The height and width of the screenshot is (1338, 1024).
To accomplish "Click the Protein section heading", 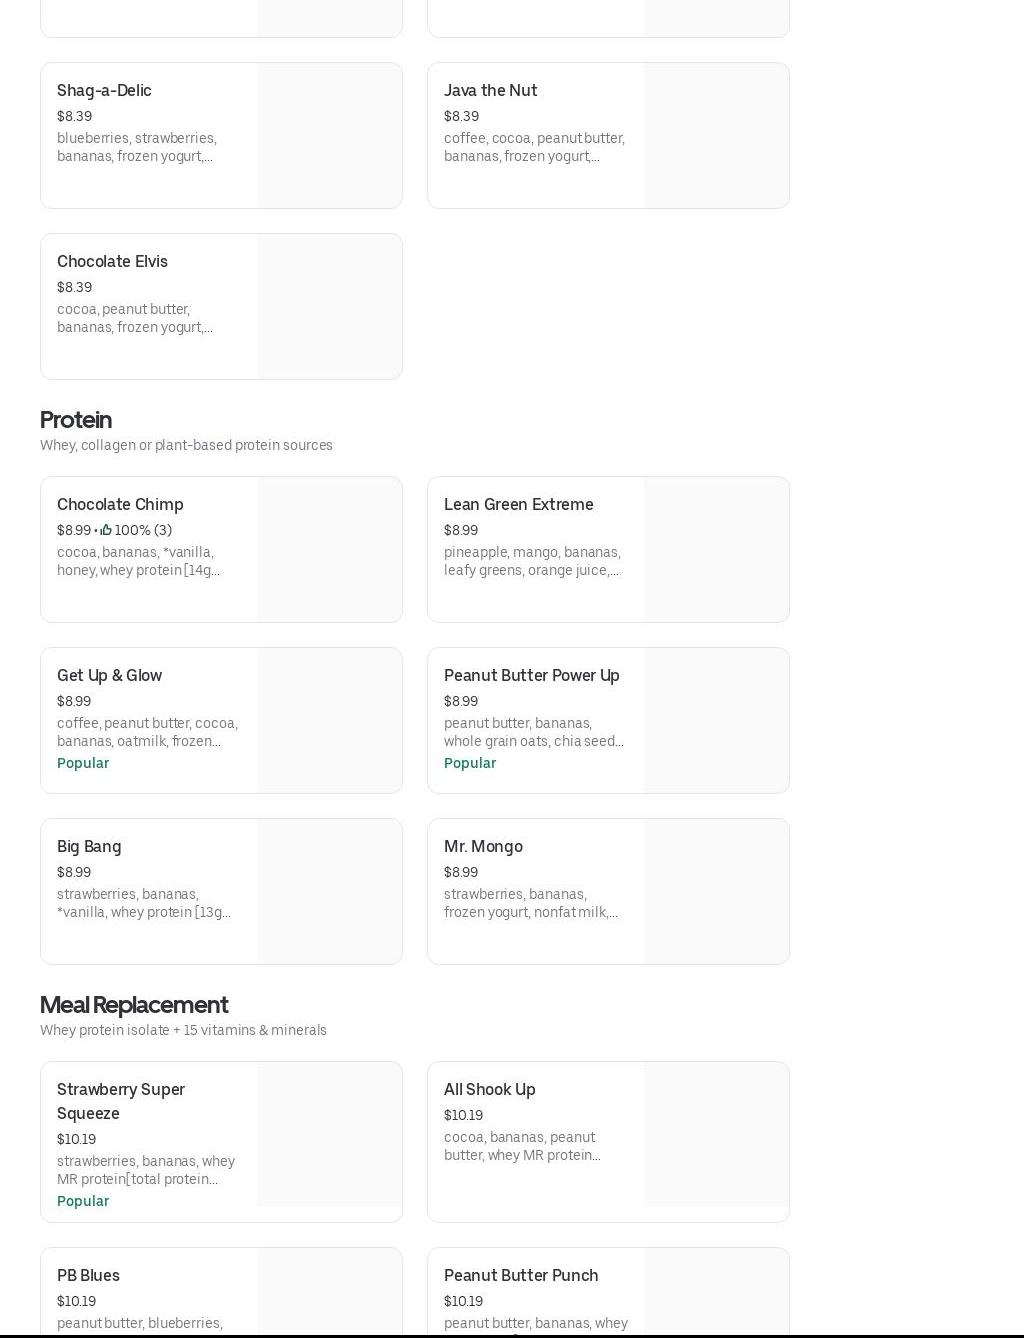I will coord(76,420).
